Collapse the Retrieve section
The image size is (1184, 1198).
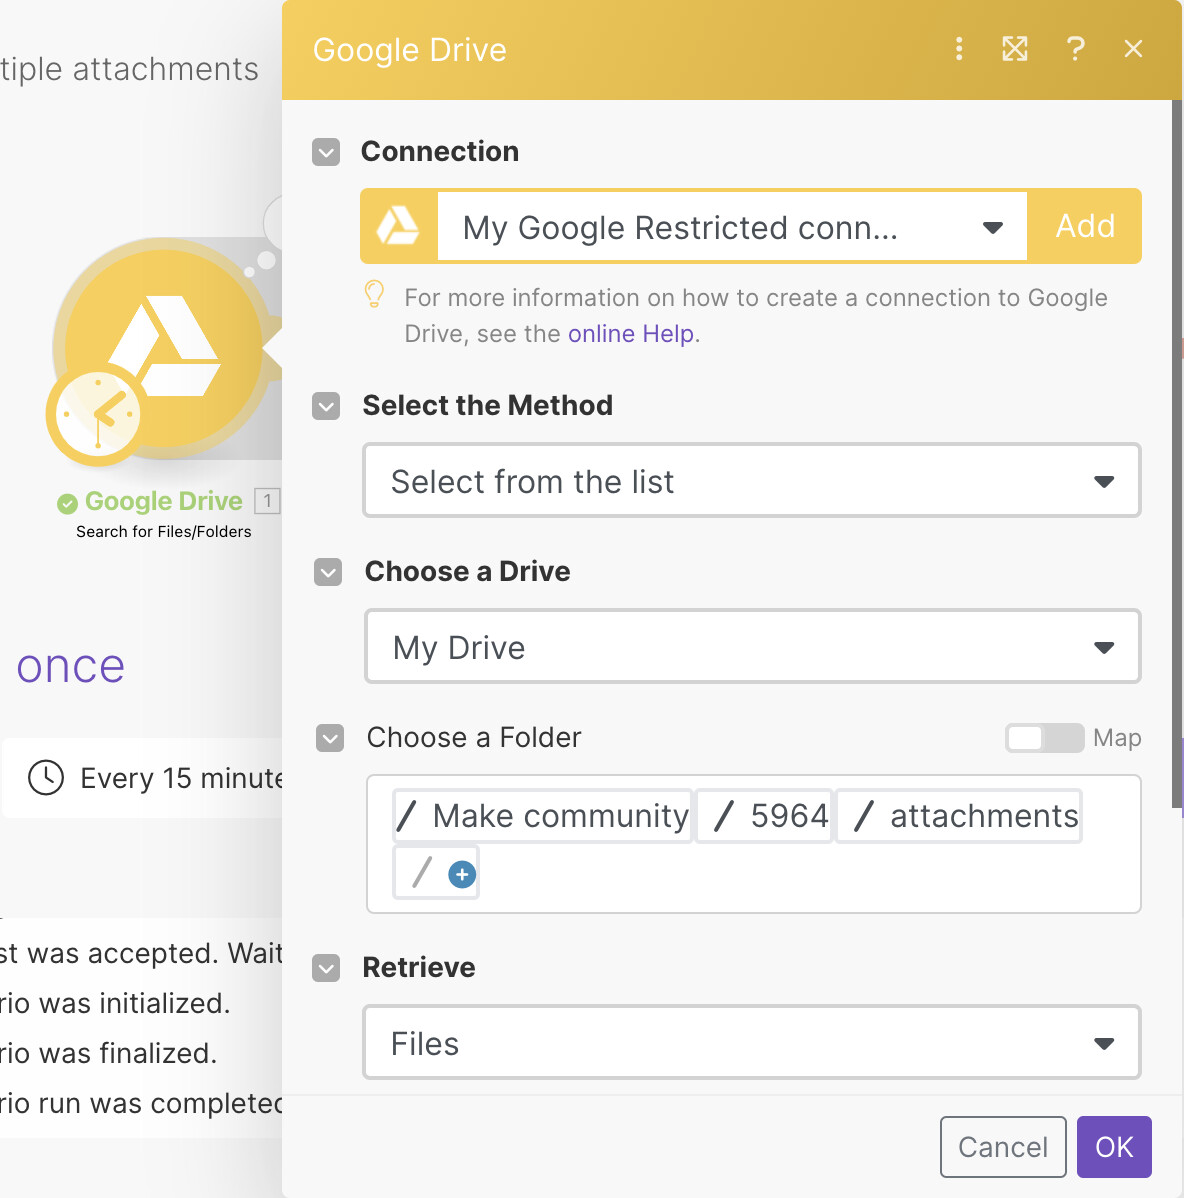click(326, 968)
